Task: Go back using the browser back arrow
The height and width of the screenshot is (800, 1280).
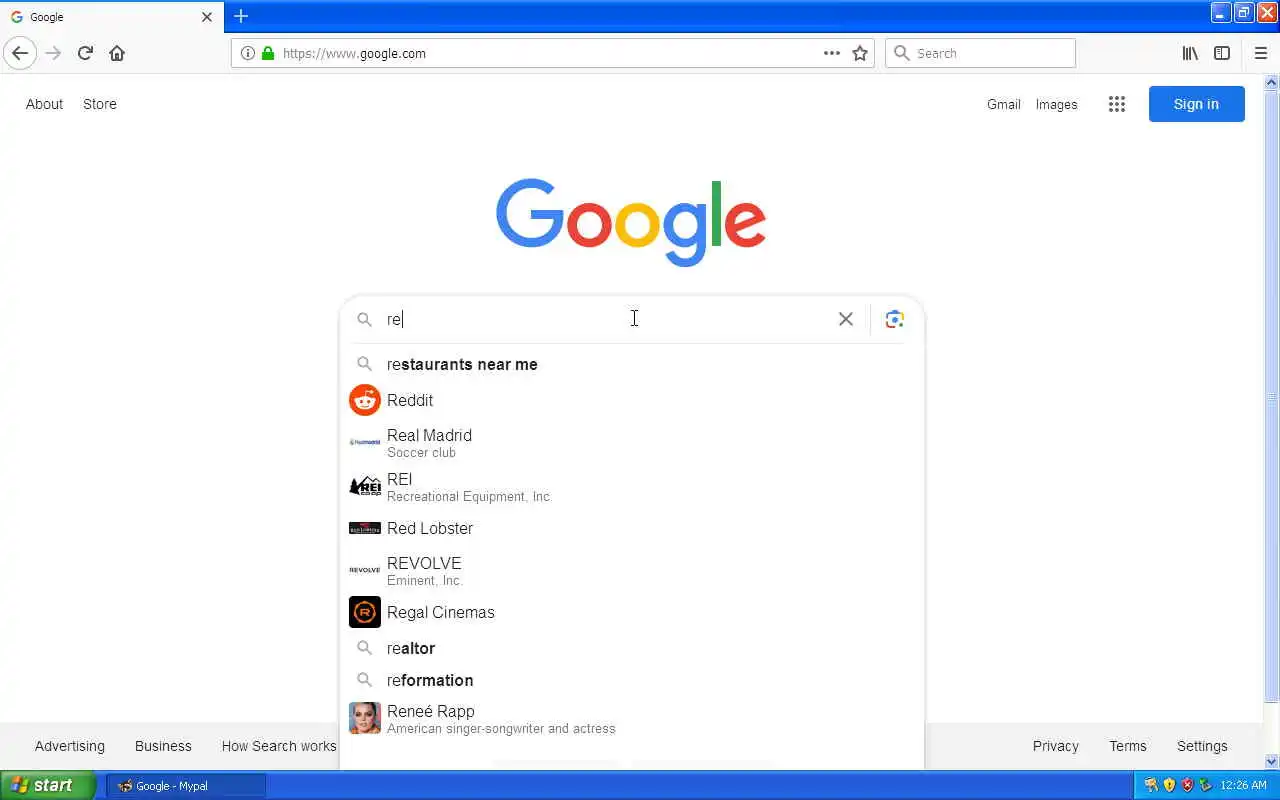Action: coord(20,53)
